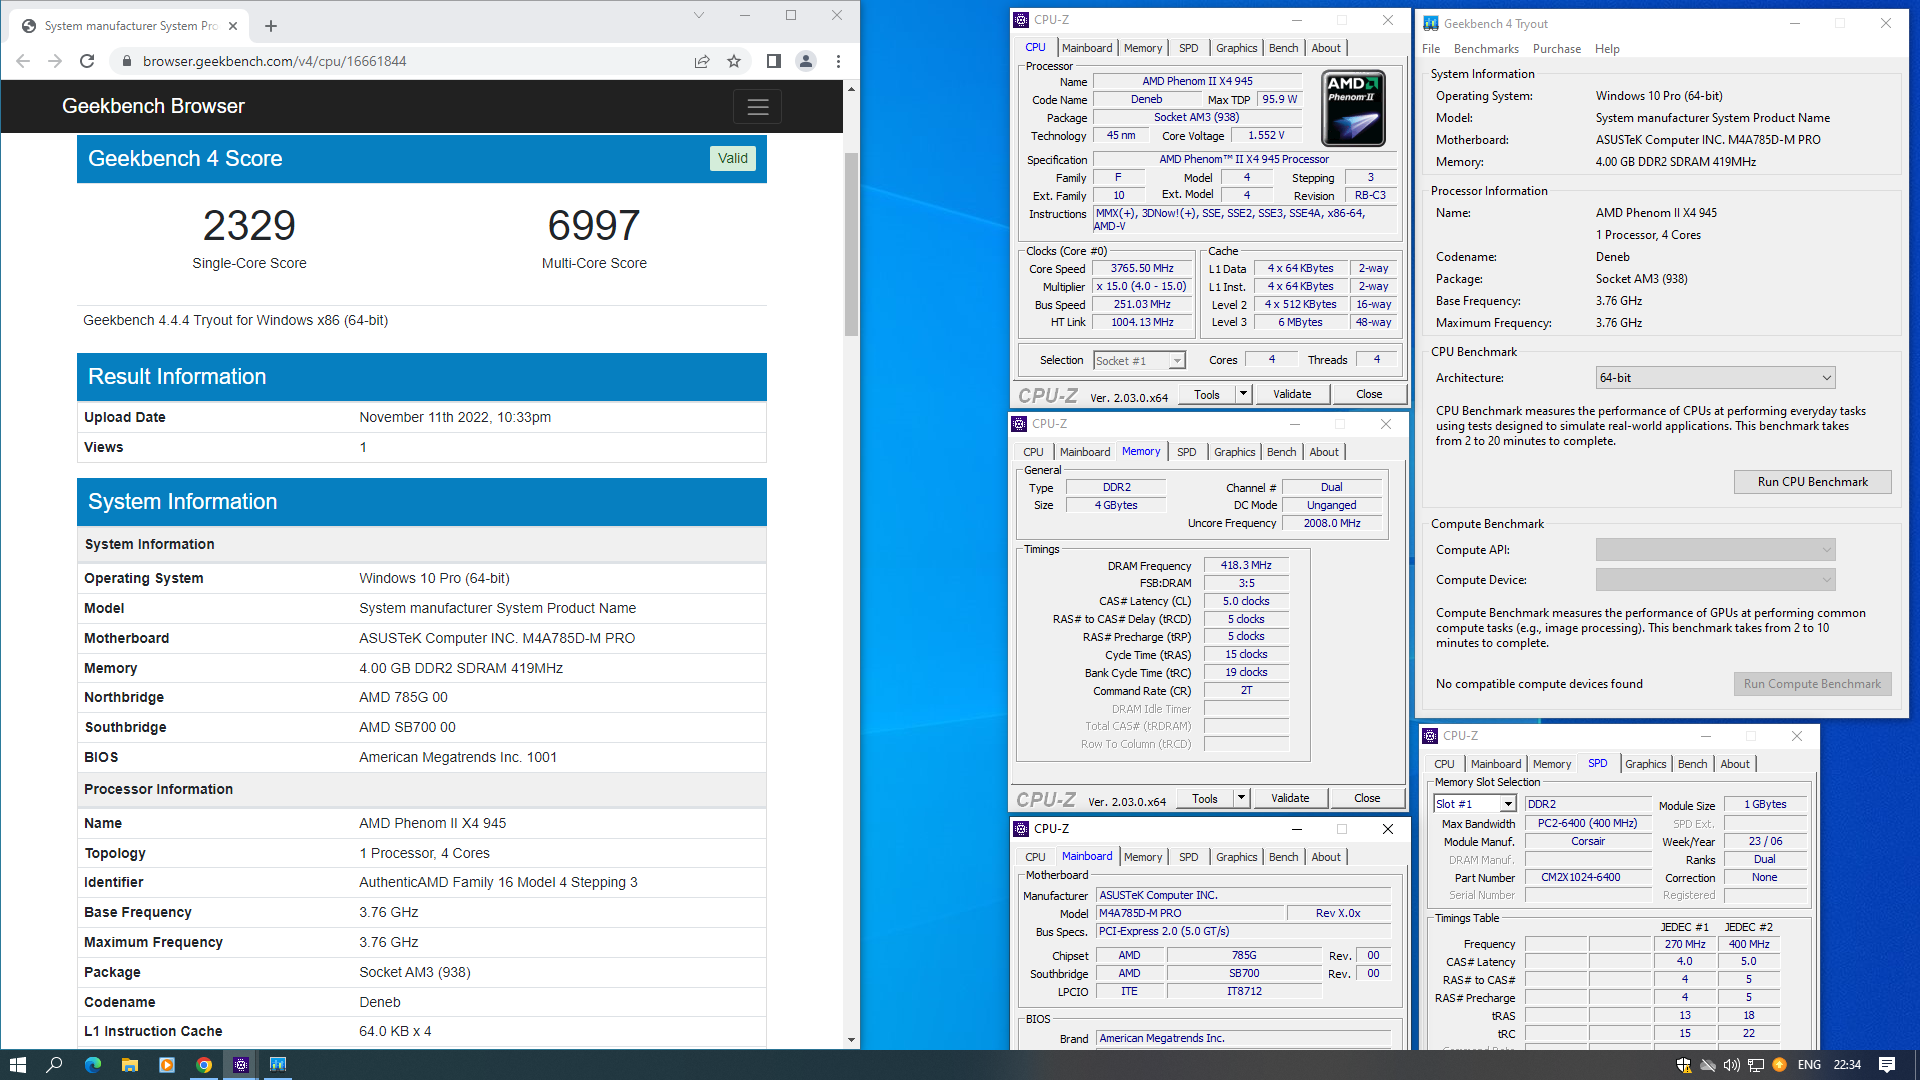Click the CMX1024-6400 part number value
The image size is (1920, 1080).
point(1588,878)
